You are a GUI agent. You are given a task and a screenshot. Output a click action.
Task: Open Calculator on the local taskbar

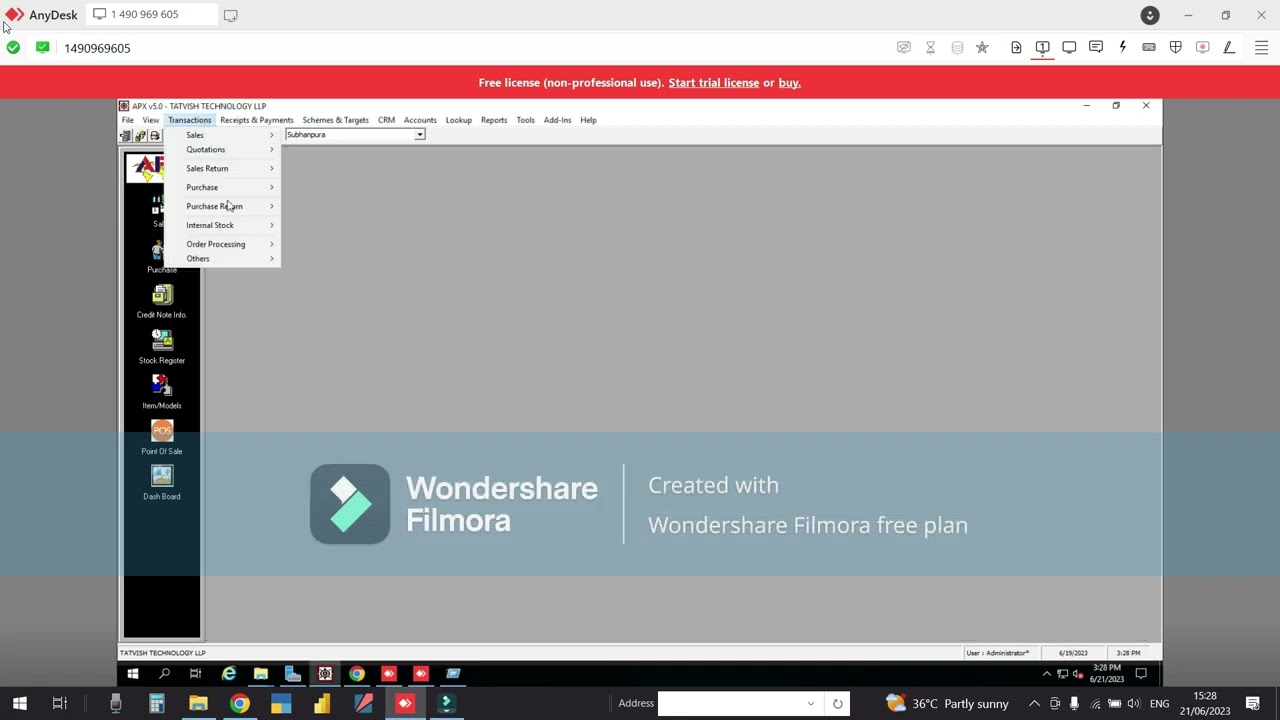157,703
